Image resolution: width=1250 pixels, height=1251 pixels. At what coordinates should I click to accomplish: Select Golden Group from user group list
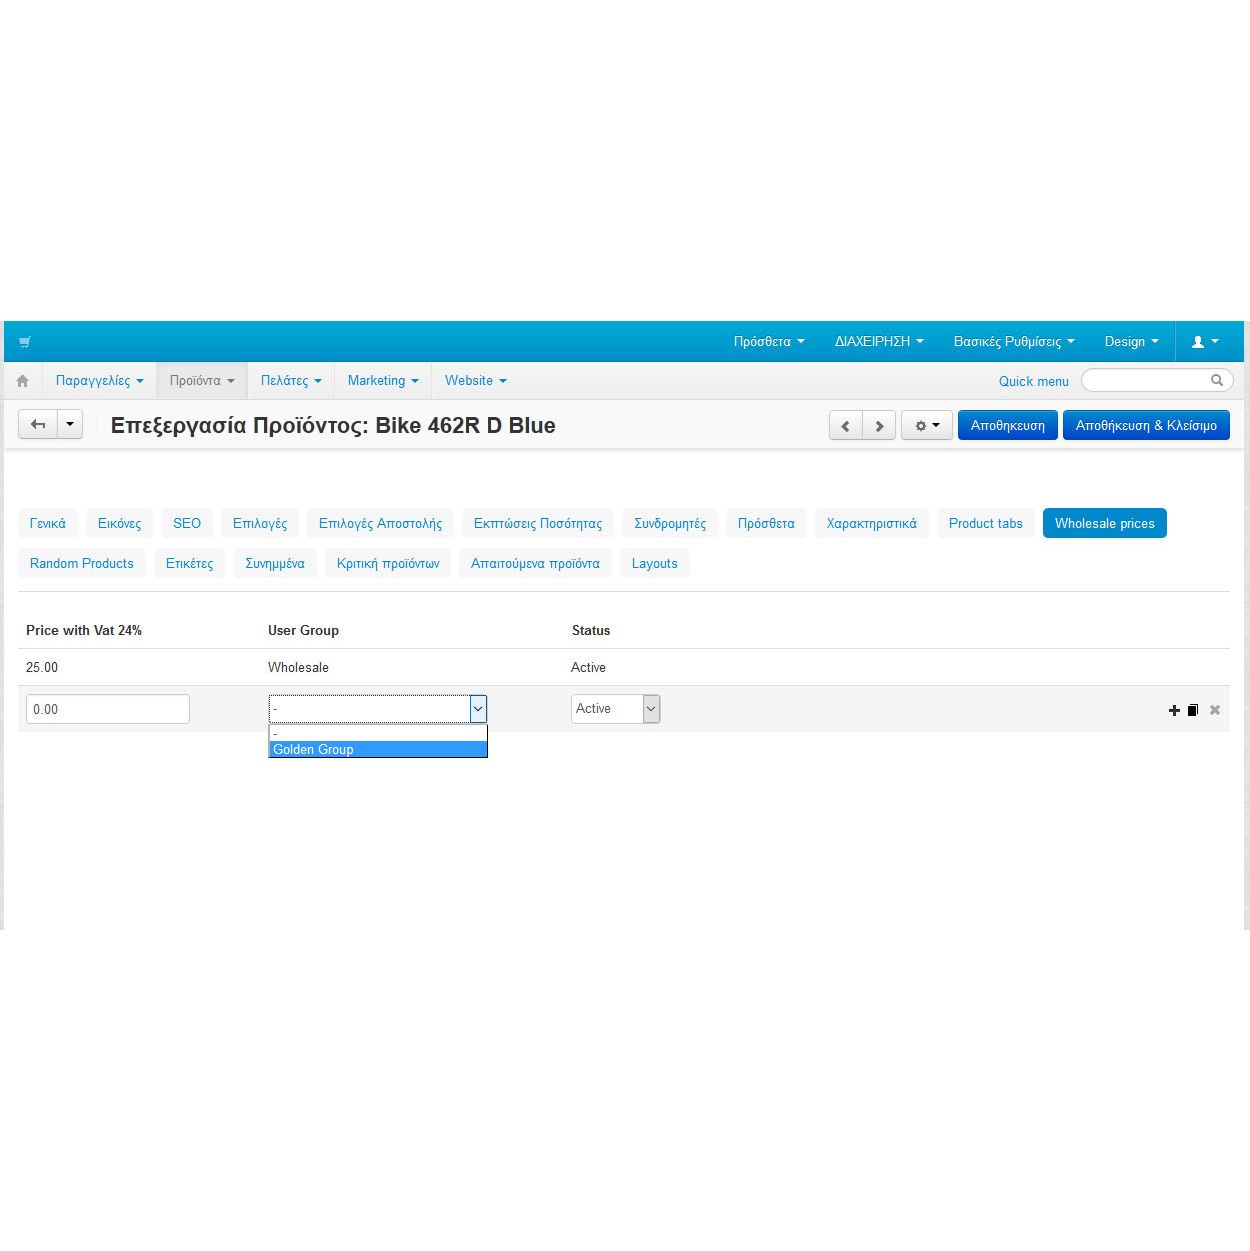(x=377, y=749)
